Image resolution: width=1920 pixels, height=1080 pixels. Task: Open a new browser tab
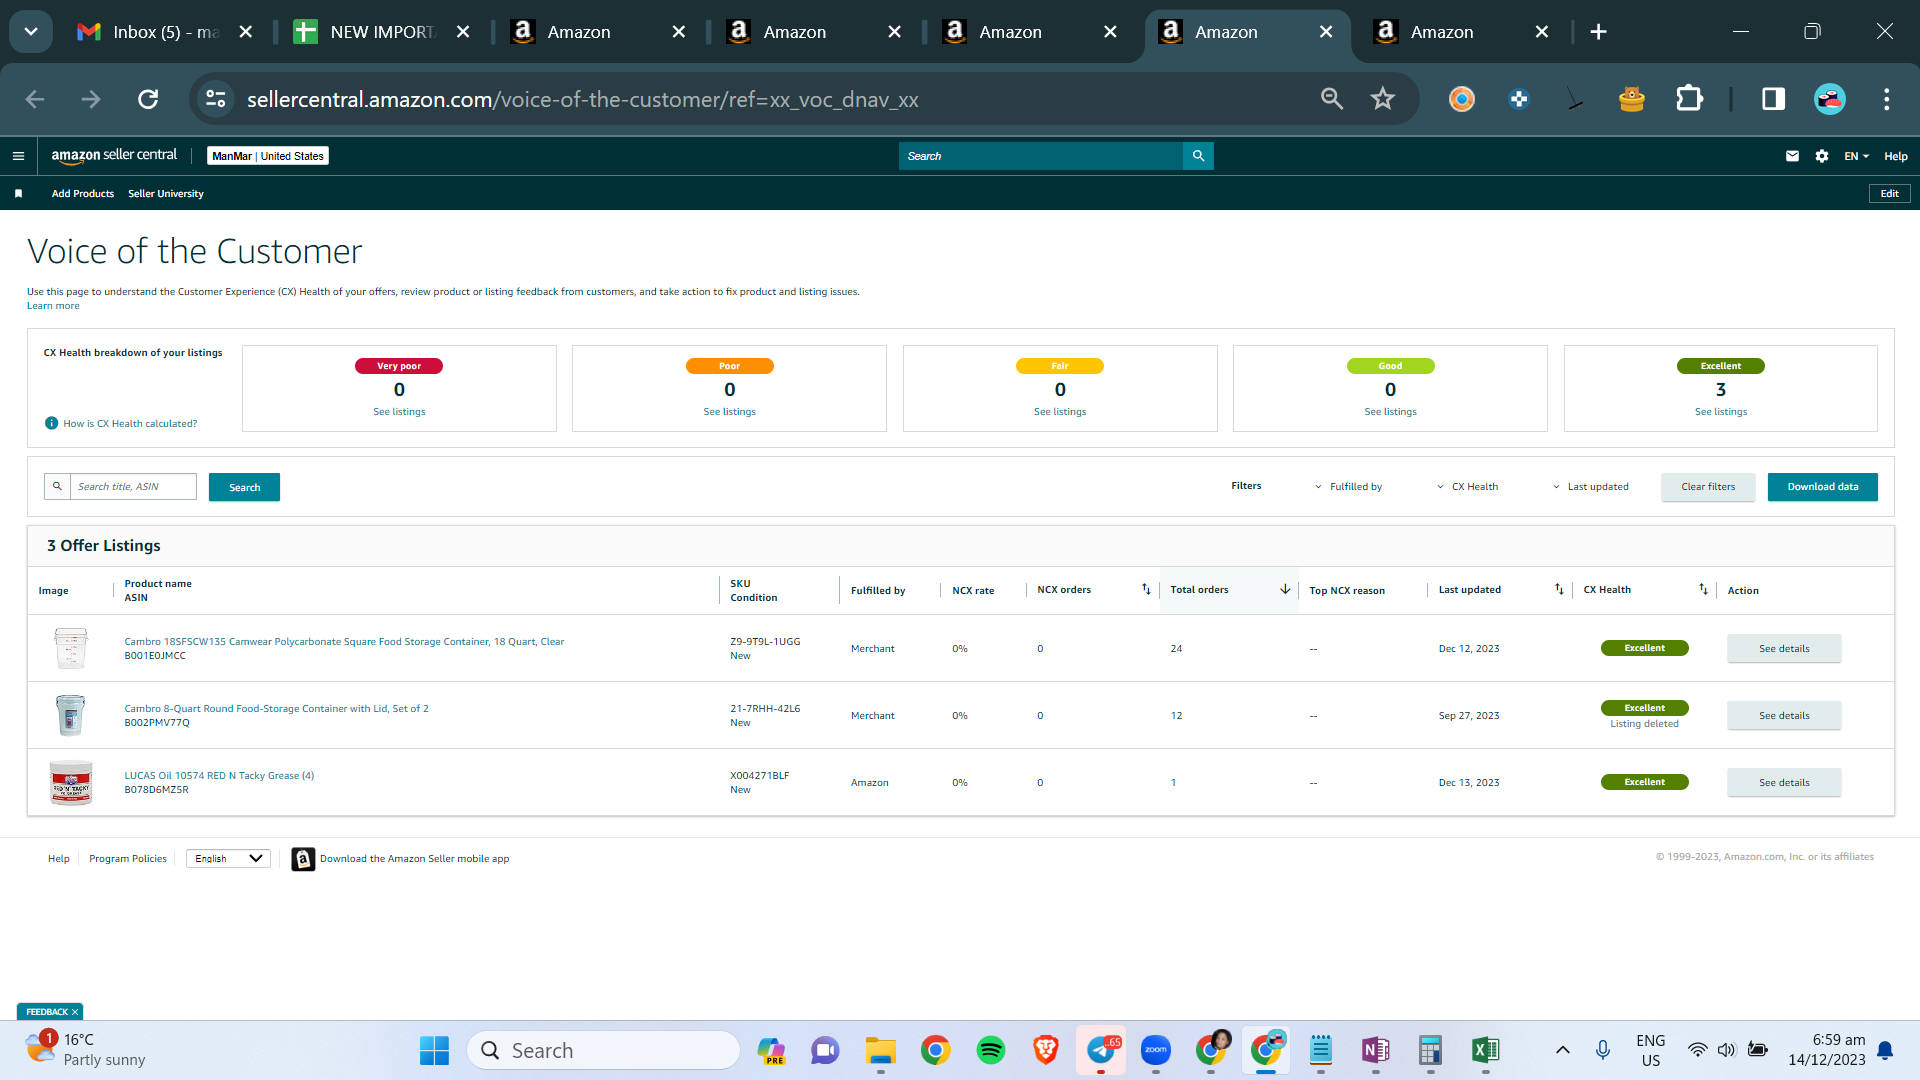1598,32
